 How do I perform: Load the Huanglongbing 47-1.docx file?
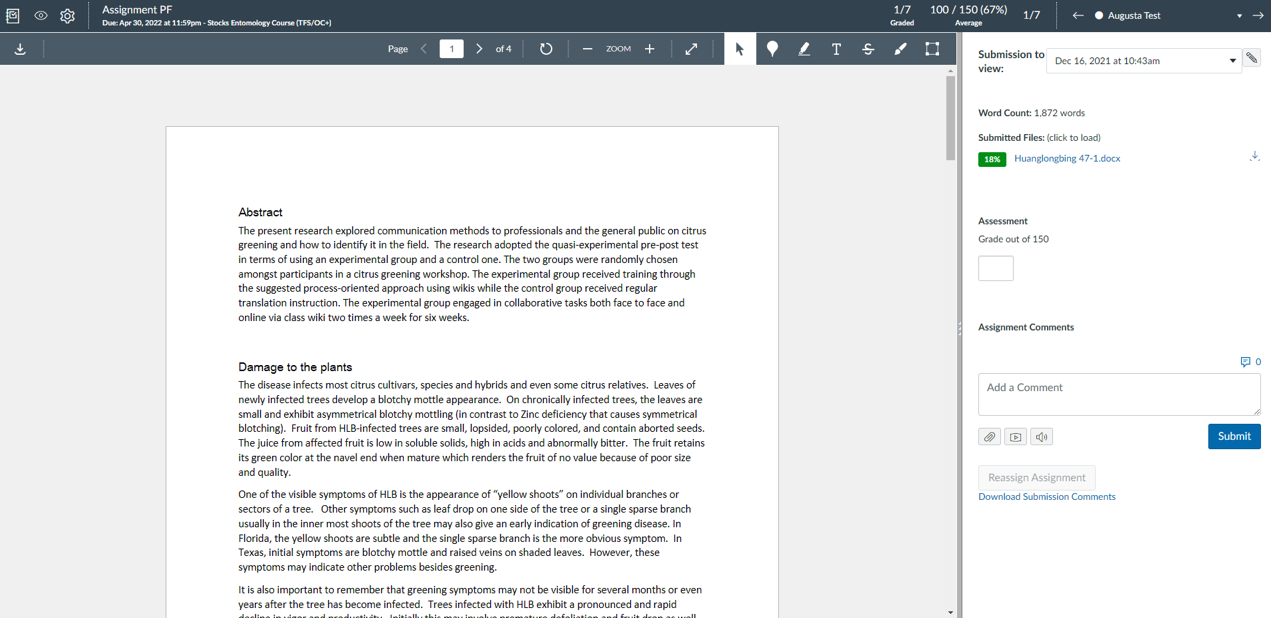pyautogui.click(x=1067, y=158)
